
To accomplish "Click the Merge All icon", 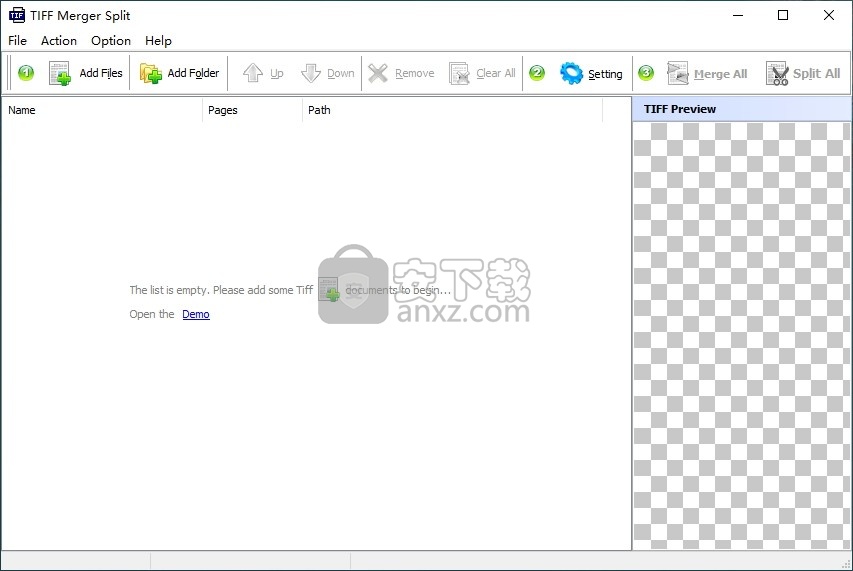I will point(678,73).
